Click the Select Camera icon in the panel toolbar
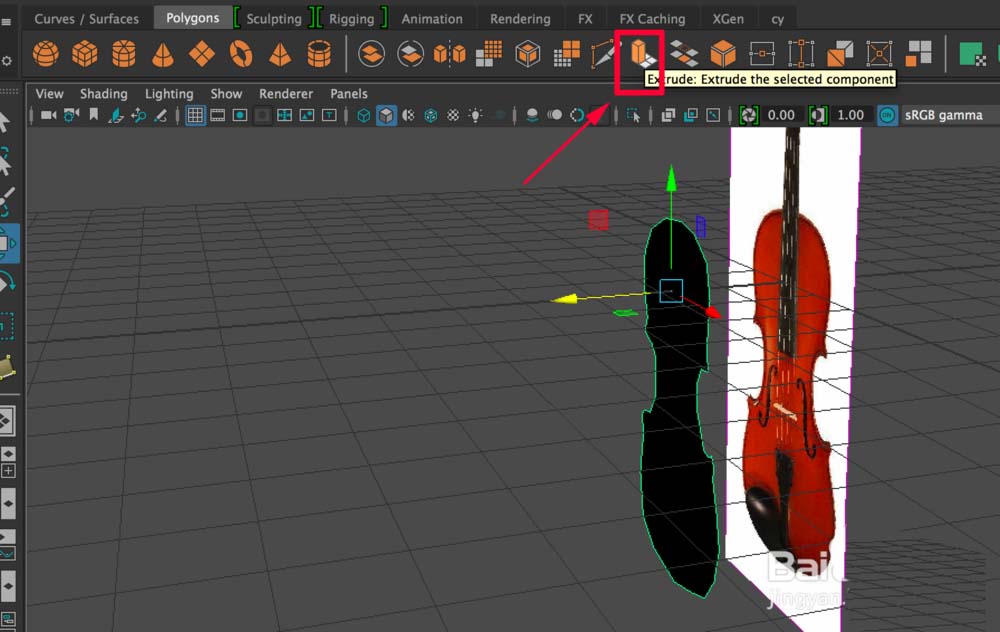The image size is (1000, 632). tap(48, 115)
